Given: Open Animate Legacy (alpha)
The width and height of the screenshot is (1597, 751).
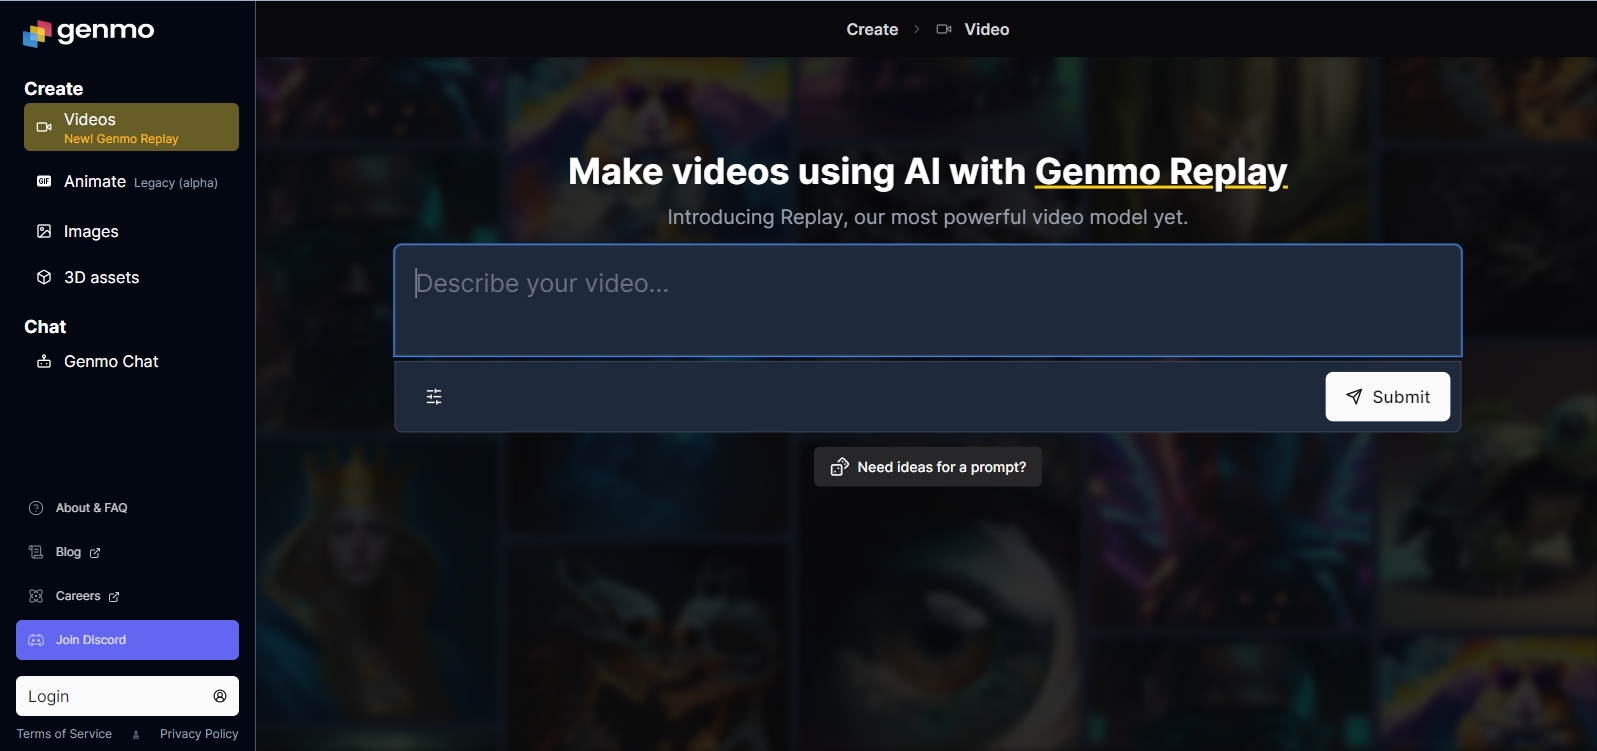Looking at the screenshot, I should tap(131, 181).
